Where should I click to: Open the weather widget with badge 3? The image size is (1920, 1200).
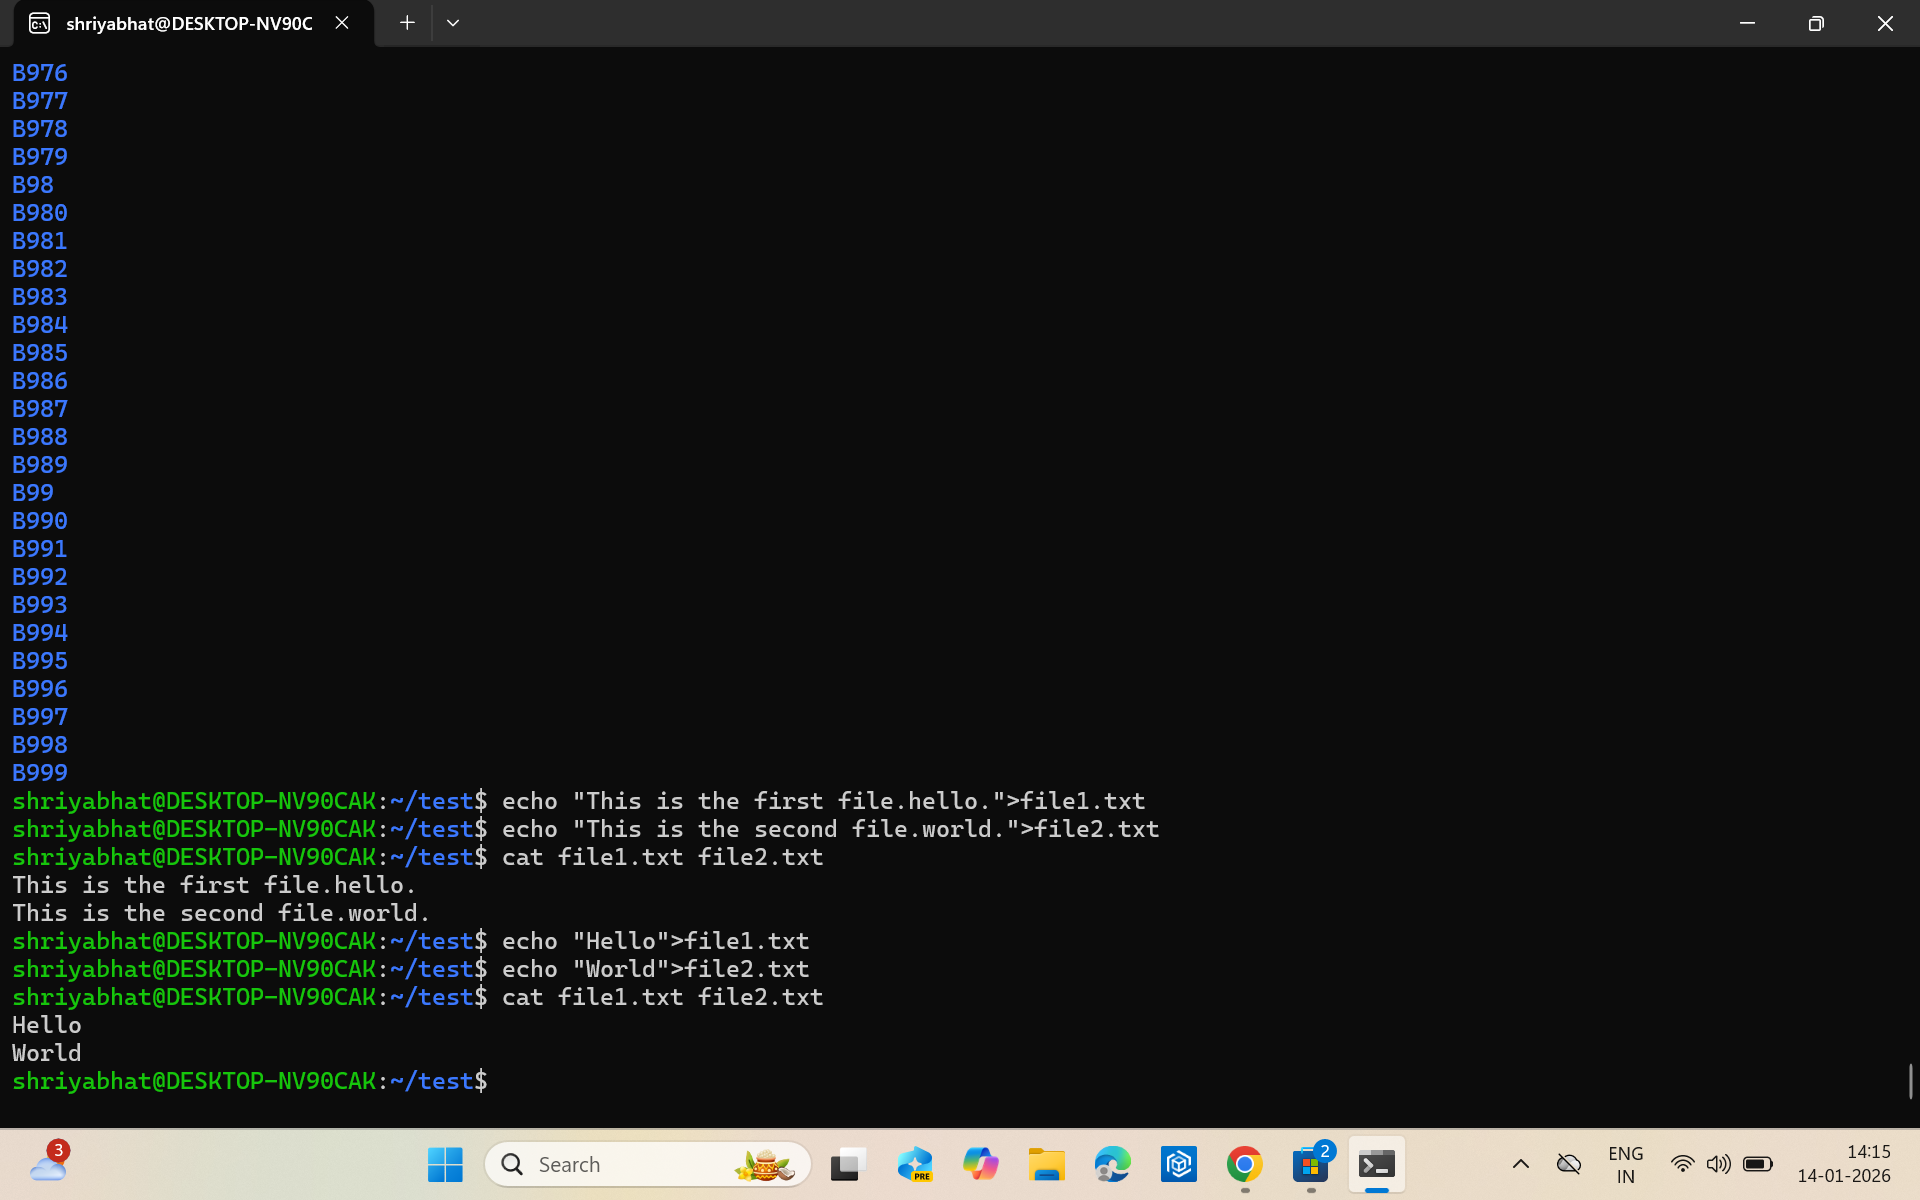48,1164
